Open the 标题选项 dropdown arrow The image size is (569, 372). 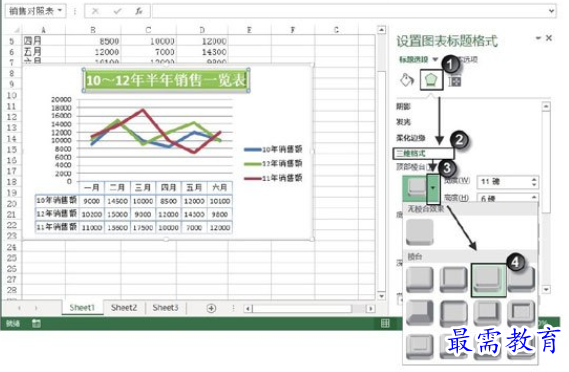coord(435,60)
